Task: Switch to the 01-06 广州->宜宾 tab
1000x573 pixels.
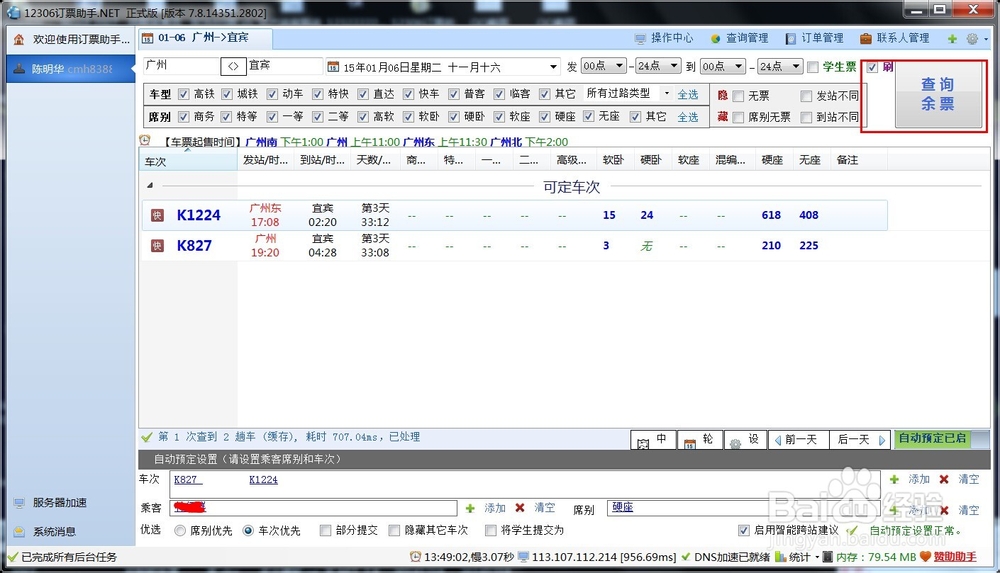Action: 205,38
